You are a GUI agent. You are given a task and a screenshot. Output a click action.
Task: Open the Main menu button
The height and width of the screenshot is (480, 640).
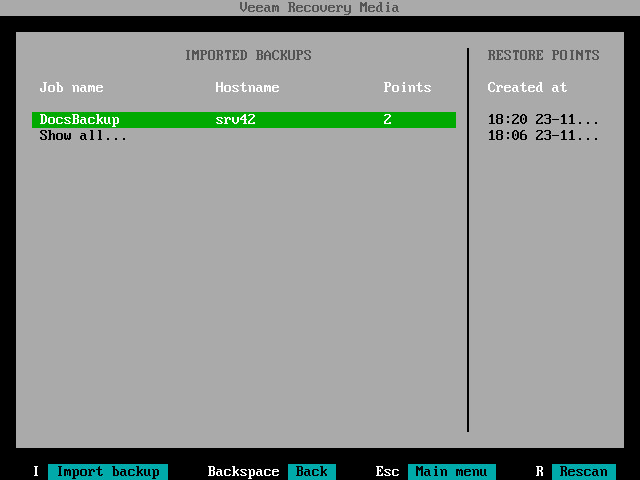point(451,471)
